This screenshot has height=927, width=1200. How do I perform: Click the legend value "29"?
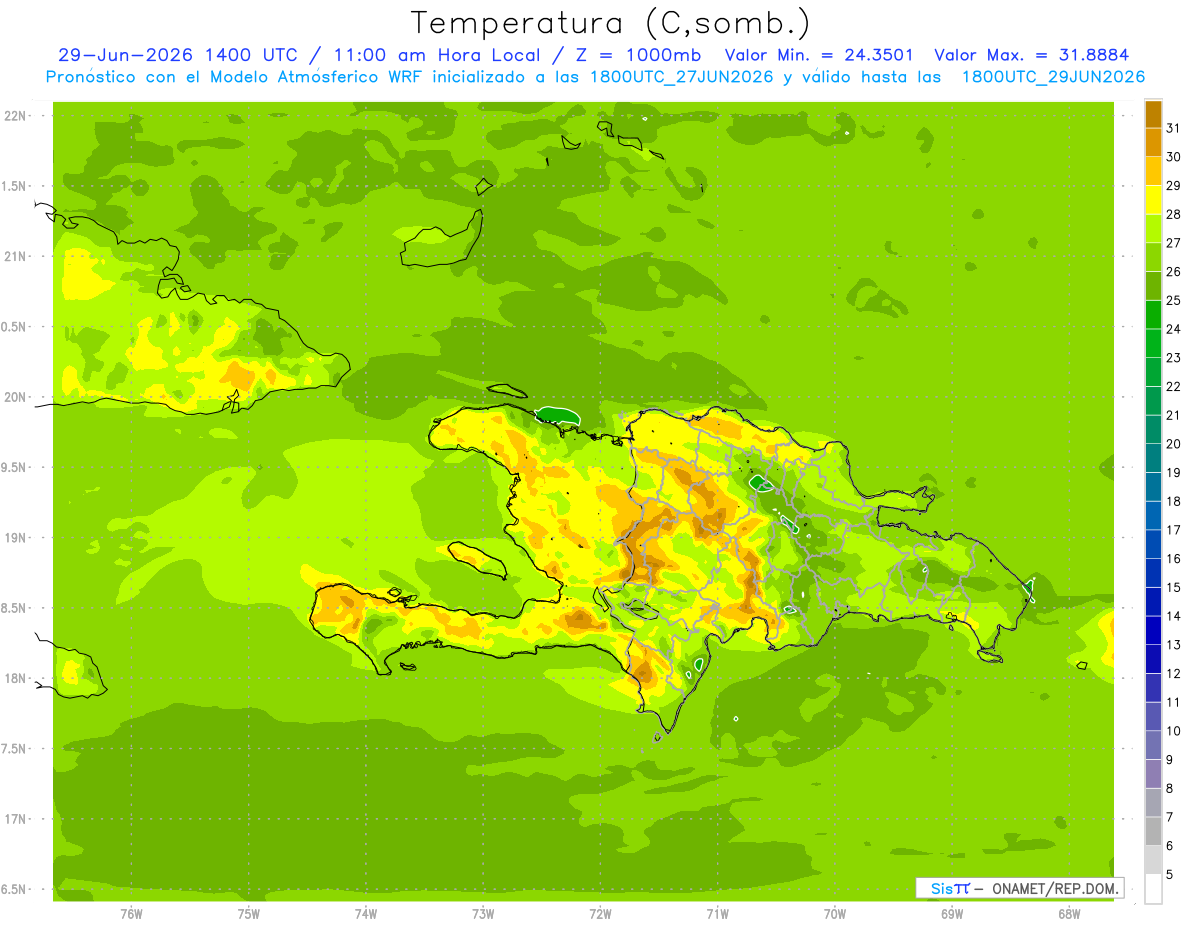click(1174, 185)
